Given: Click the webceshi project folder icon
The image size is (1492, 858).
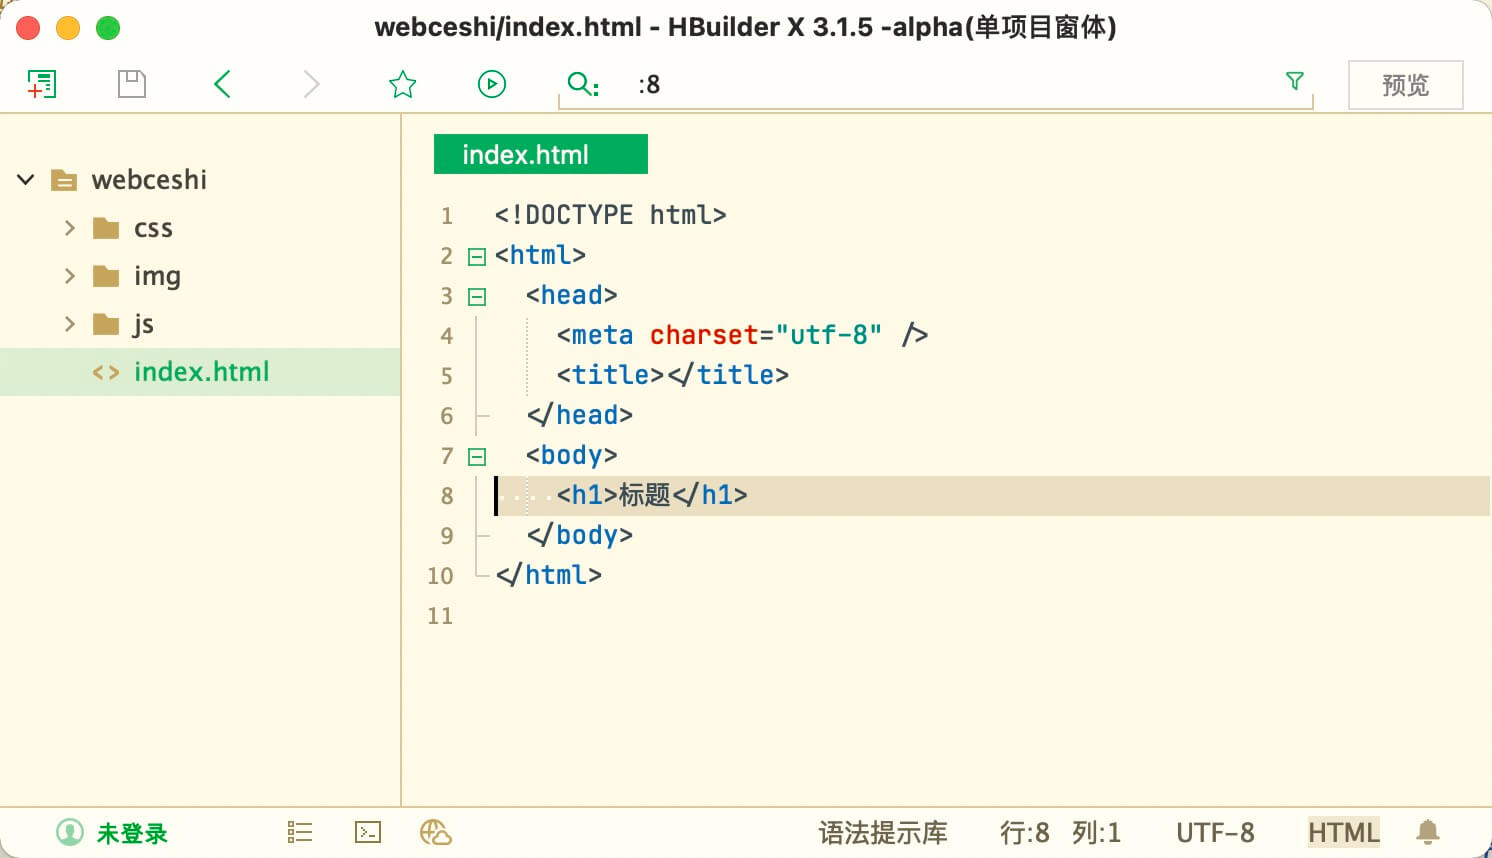Looking at the screenshot, I should [x=64, y=180].
